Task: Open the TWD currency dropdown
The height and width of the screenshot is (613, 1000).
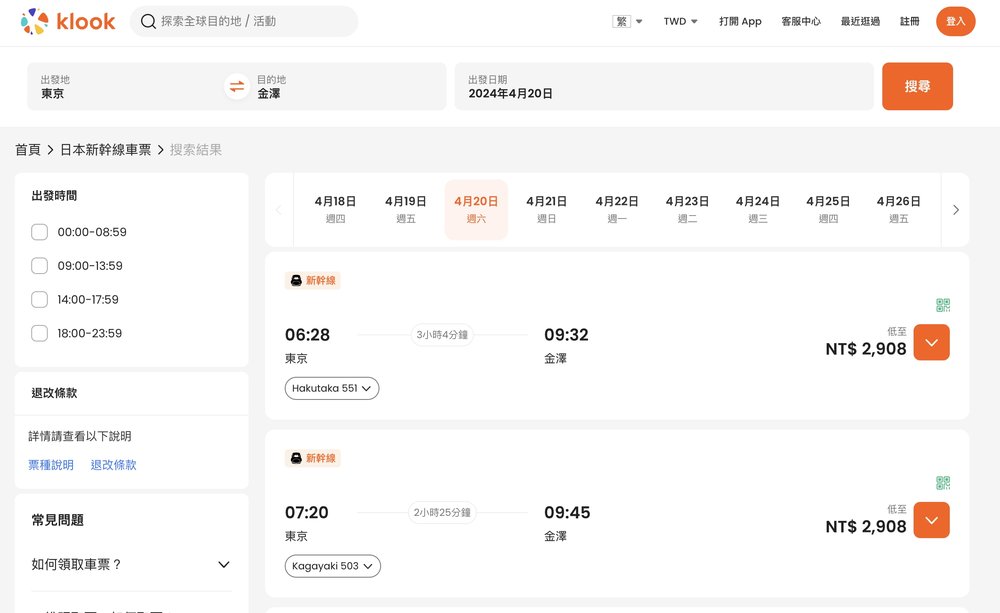Action: tap(680, 21)
